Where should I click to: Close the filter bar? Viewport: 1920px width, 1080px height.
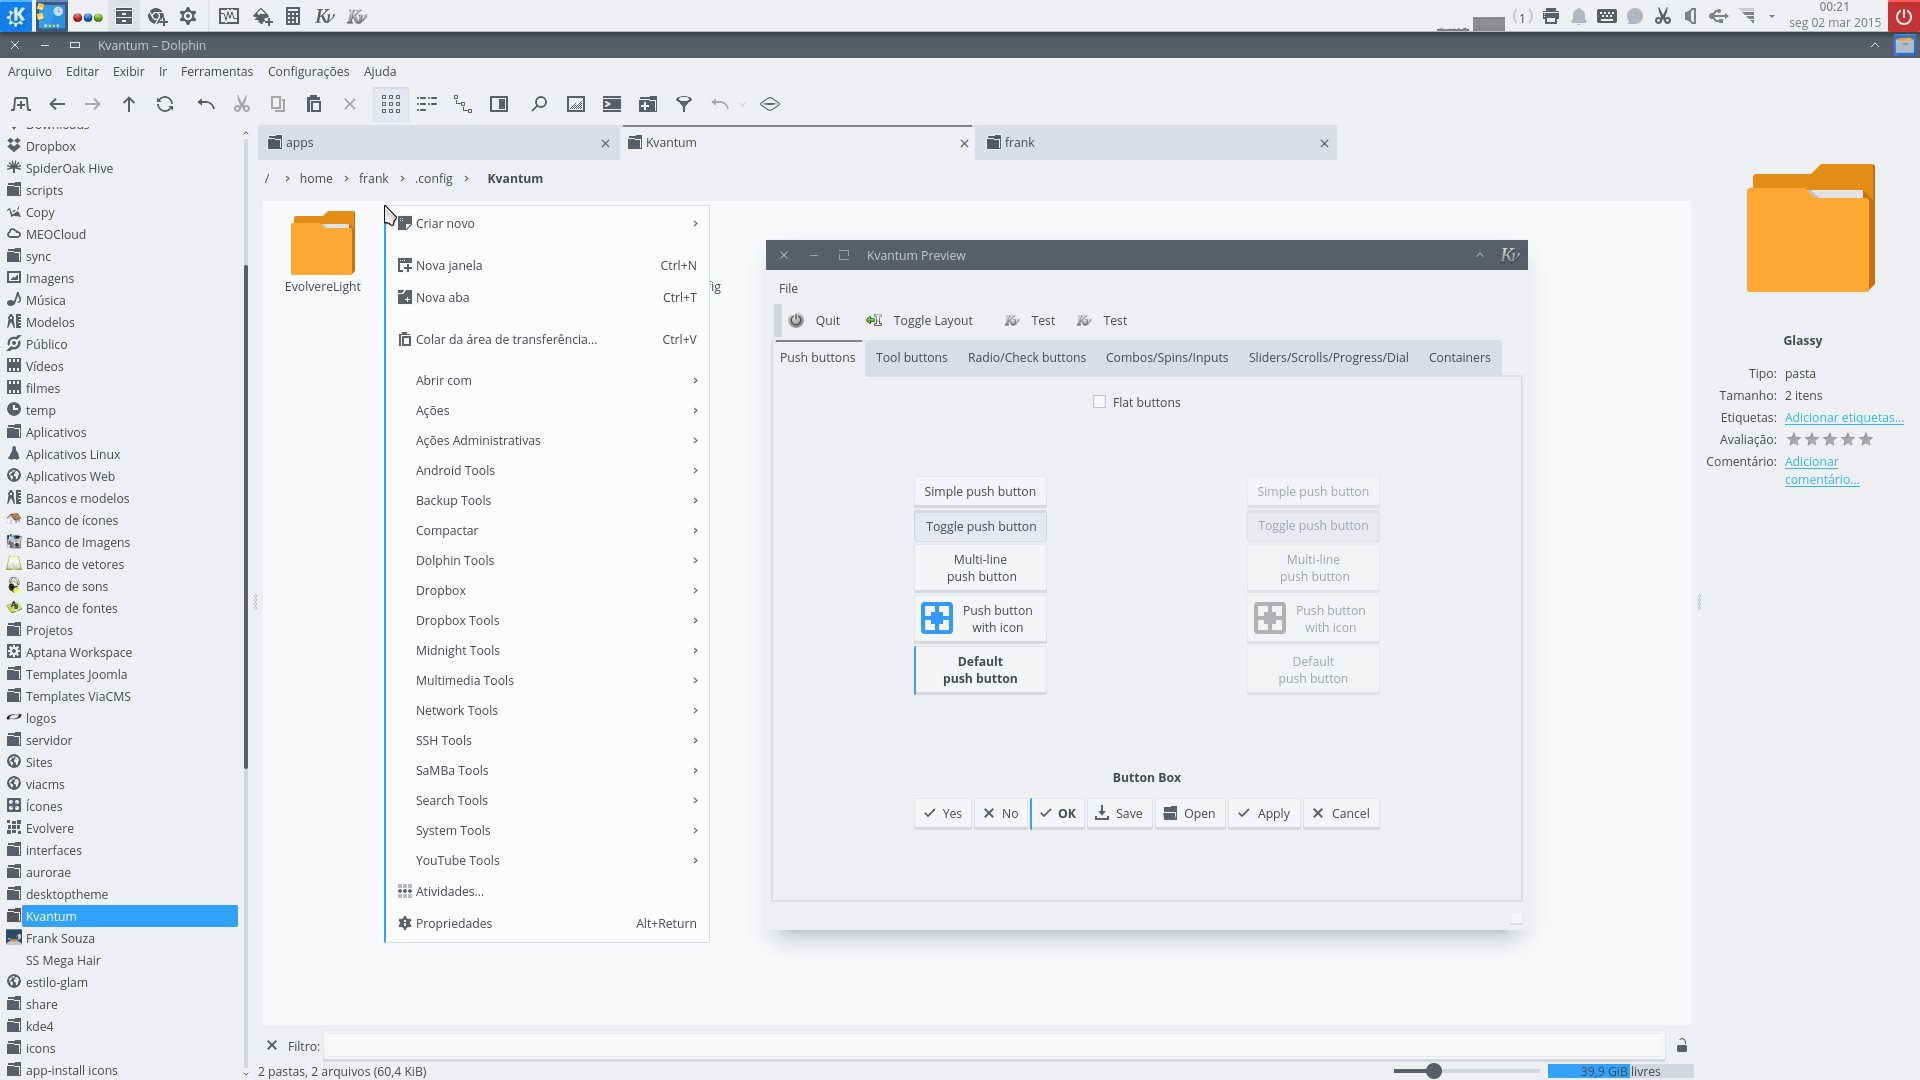coord(272,1046)
